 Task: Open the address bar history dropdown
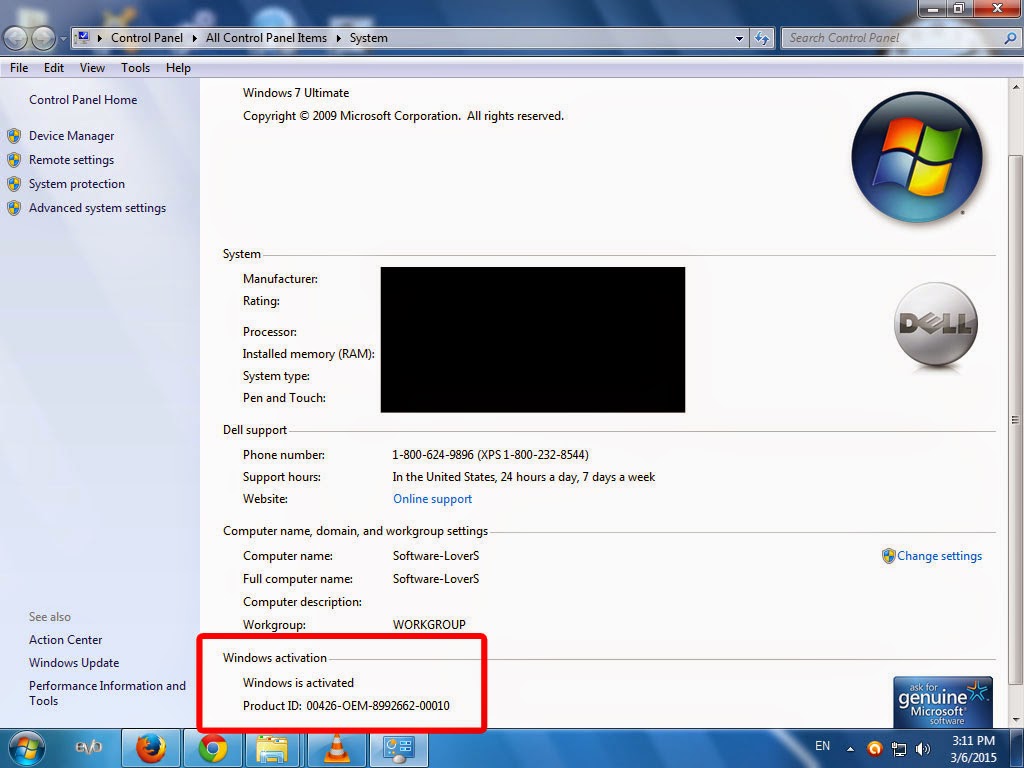(739, 39)
